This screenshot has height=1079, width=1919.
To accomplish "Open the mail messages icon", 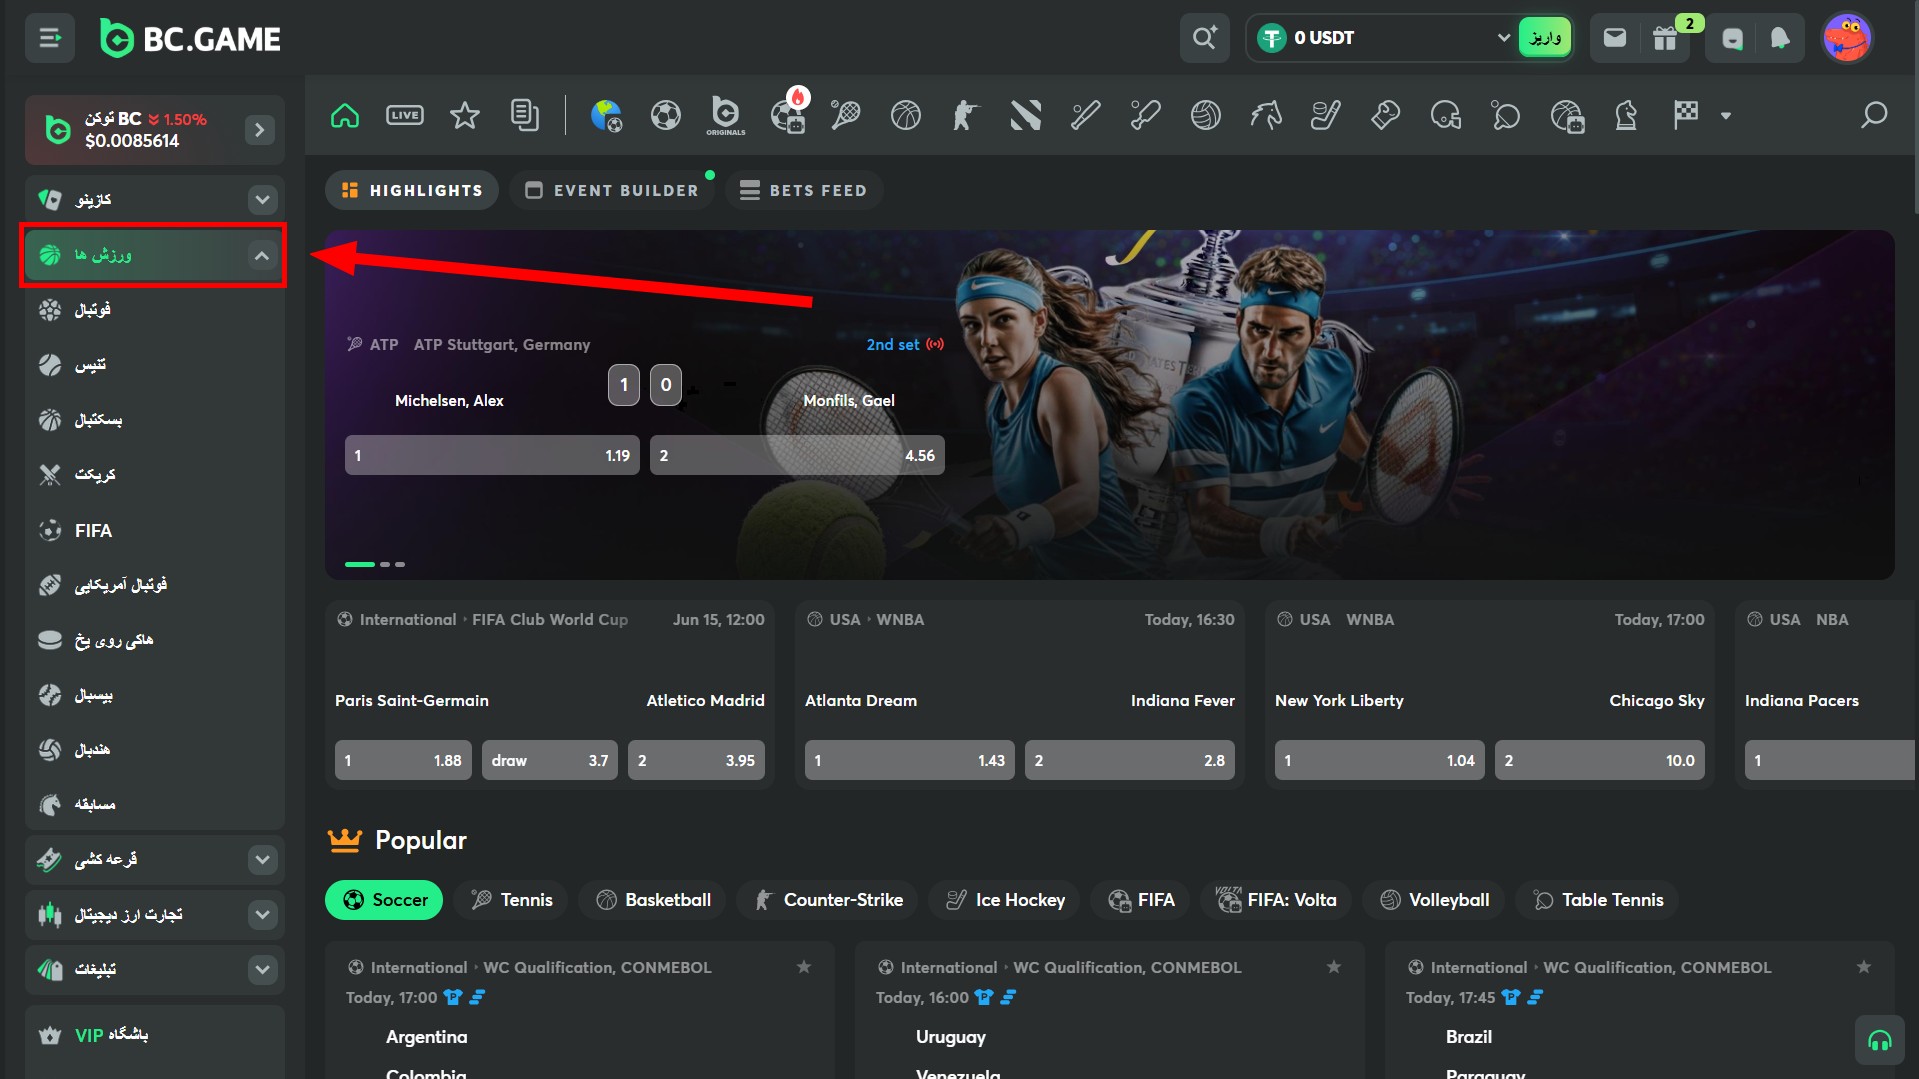I will 1615,38.
